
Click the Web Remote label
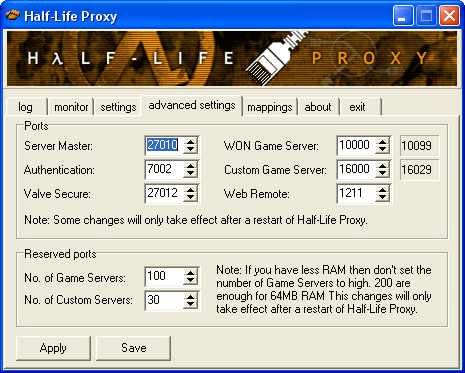256,194
